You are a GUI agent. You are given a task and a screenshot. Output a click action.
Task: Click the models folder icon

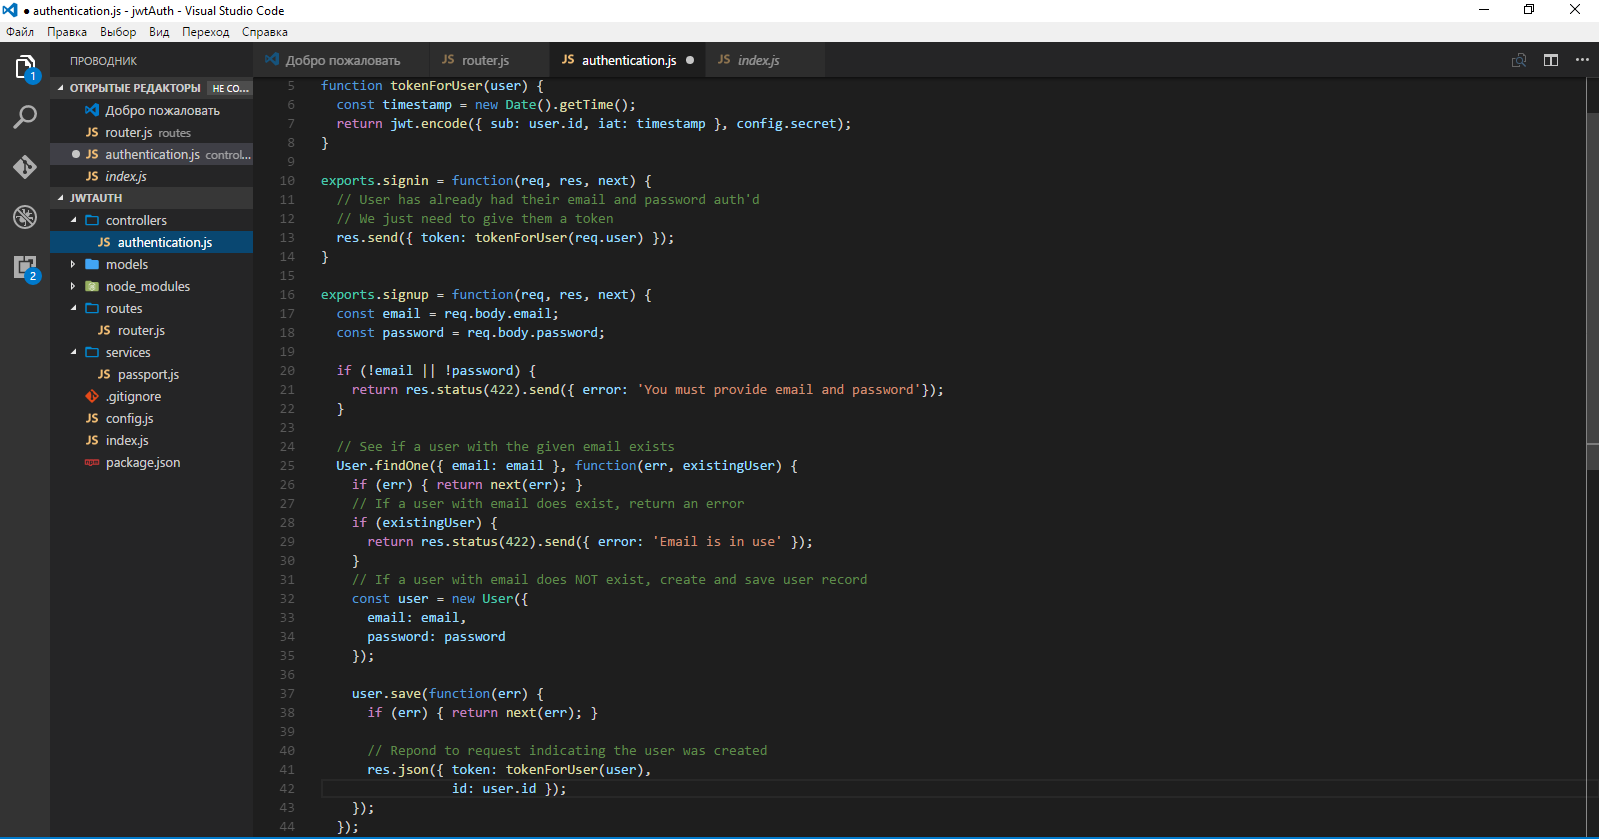point(92,264)
